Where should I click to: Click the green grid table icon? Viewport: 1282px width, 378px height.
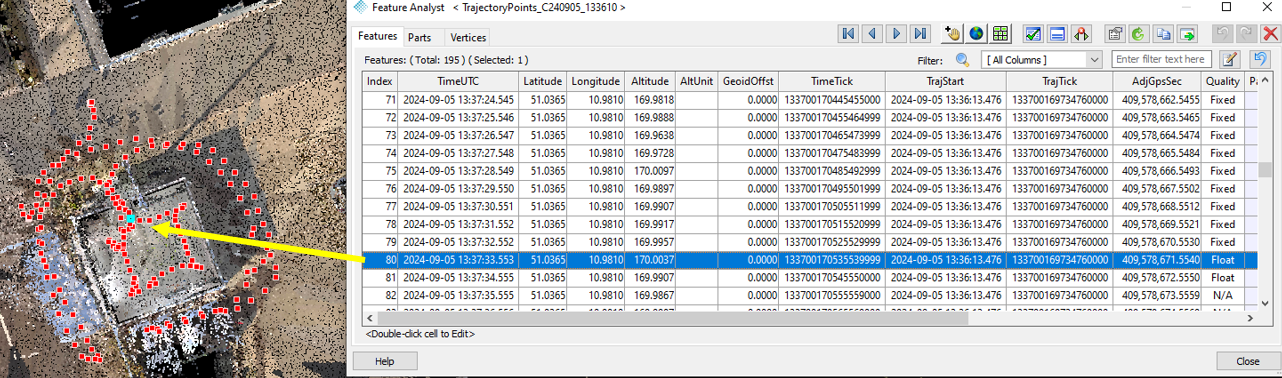(1000, 34)
